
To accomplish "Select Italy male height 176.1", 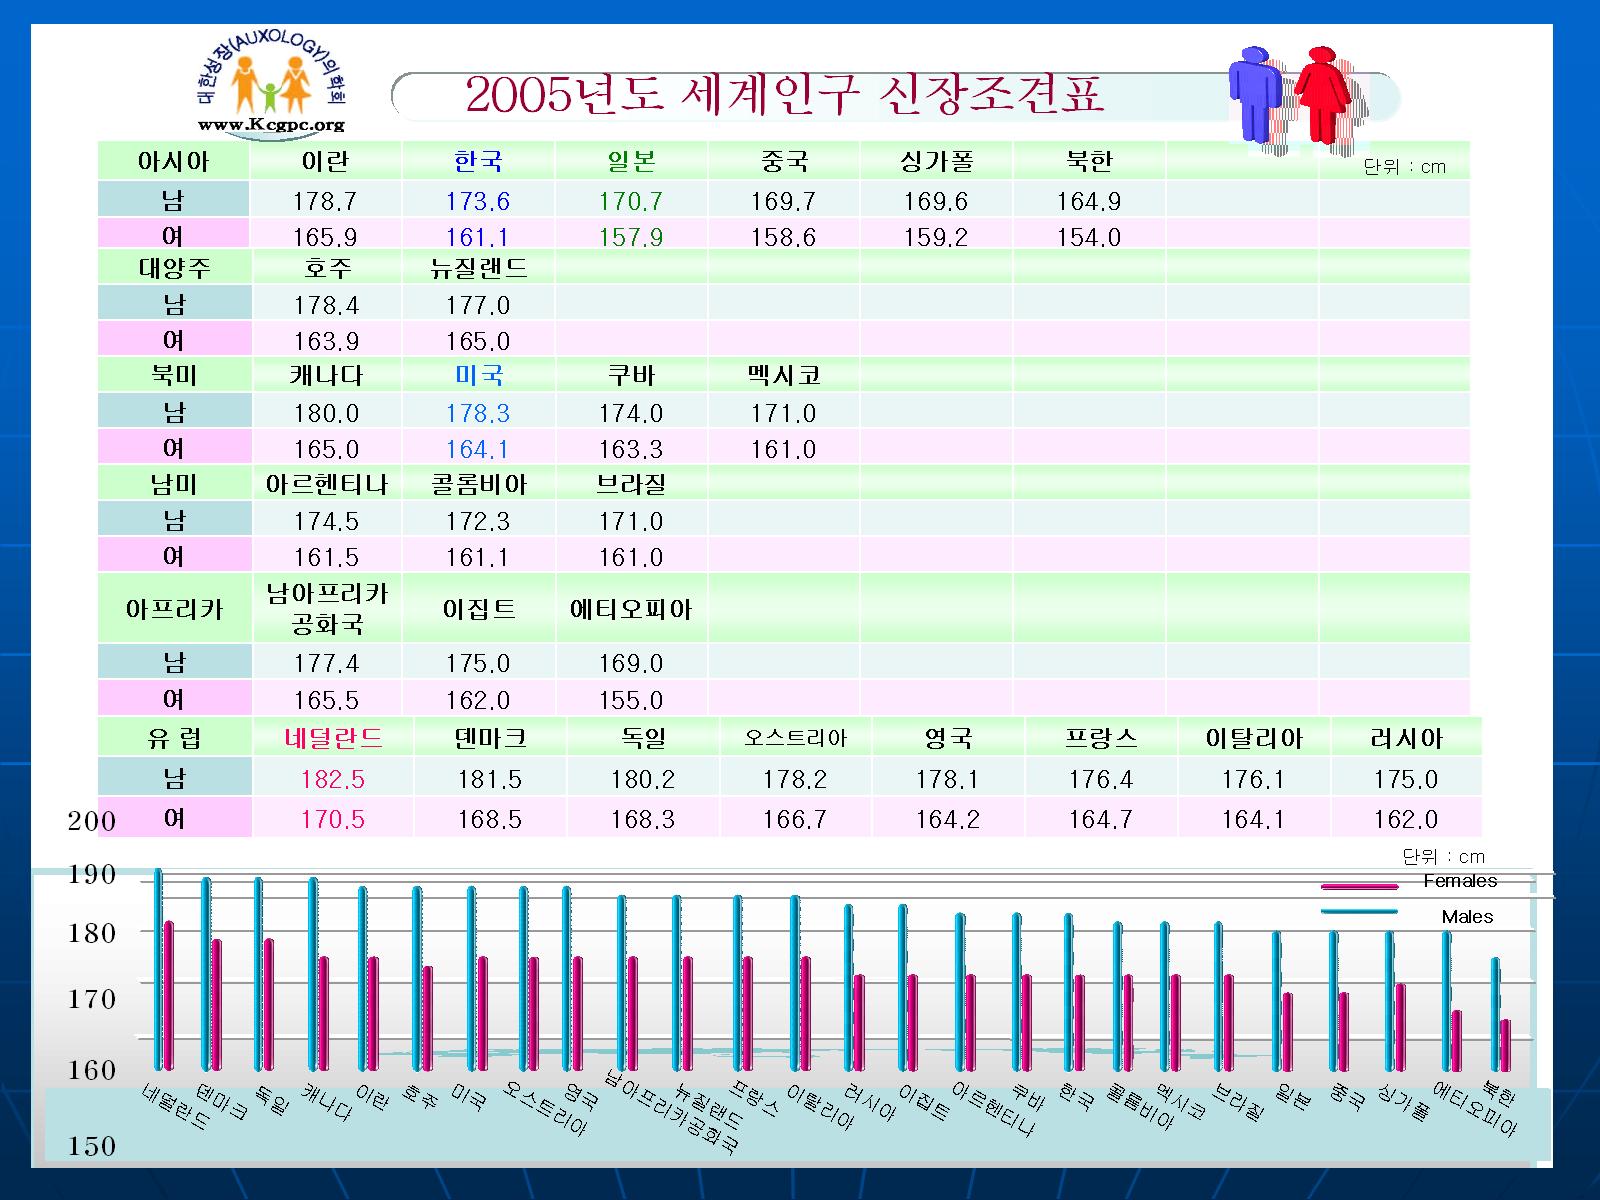I will 1254,779.
